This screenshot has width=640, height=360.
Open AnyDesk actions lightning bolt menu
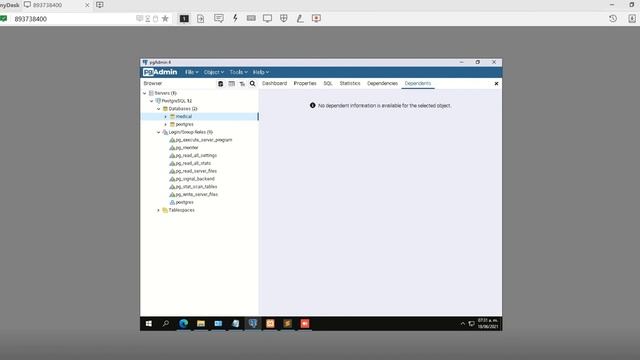(235, 18)
